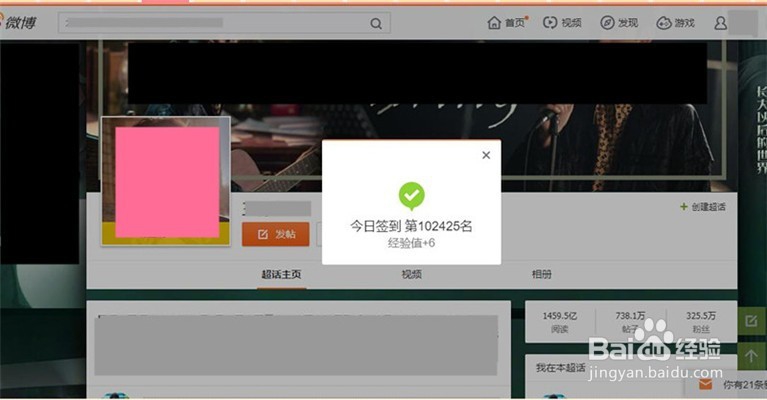Click the green compose floating icon

coord(751,321)
